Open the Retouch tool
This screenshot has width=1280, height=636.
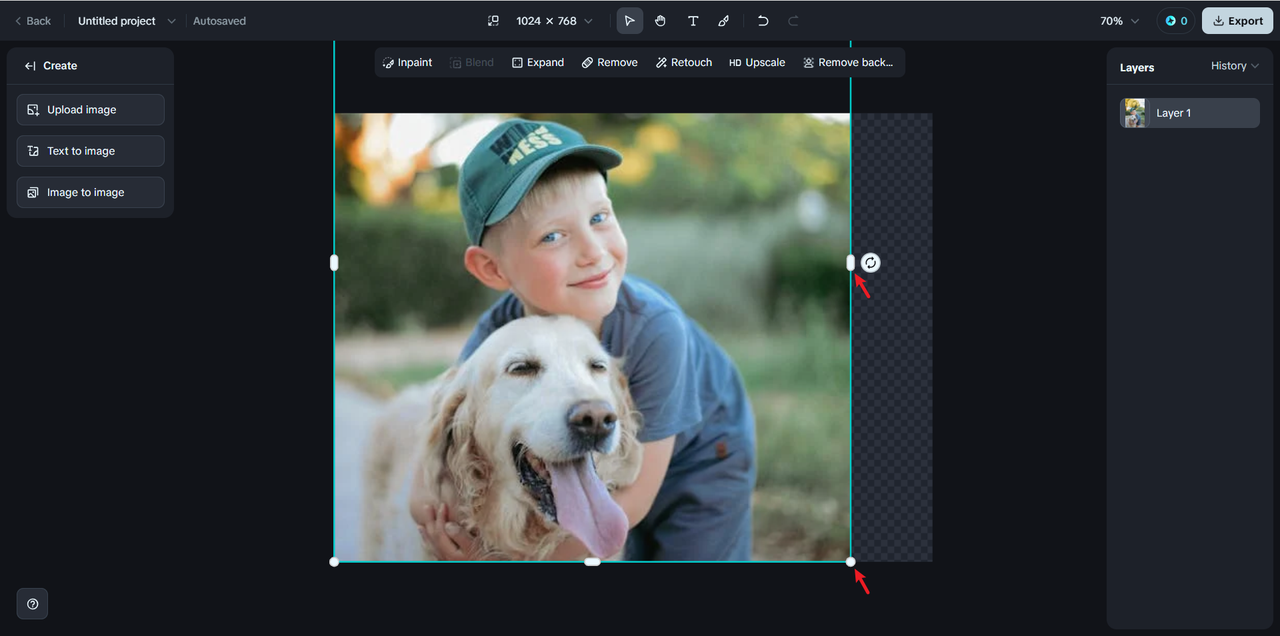(x=683, y=63)
